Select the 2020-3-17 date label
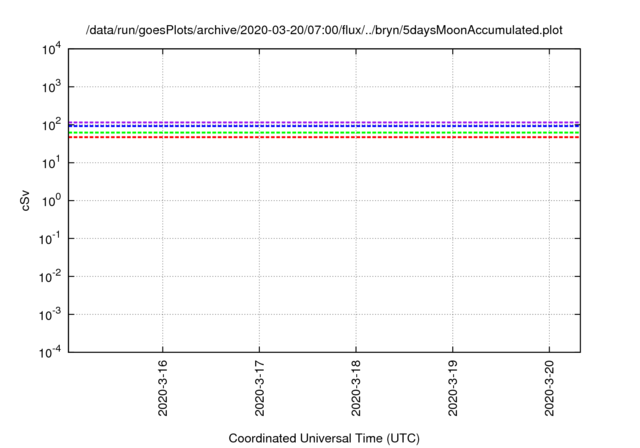The width and height of the screenshot is (640, 448). pos(259,388)
